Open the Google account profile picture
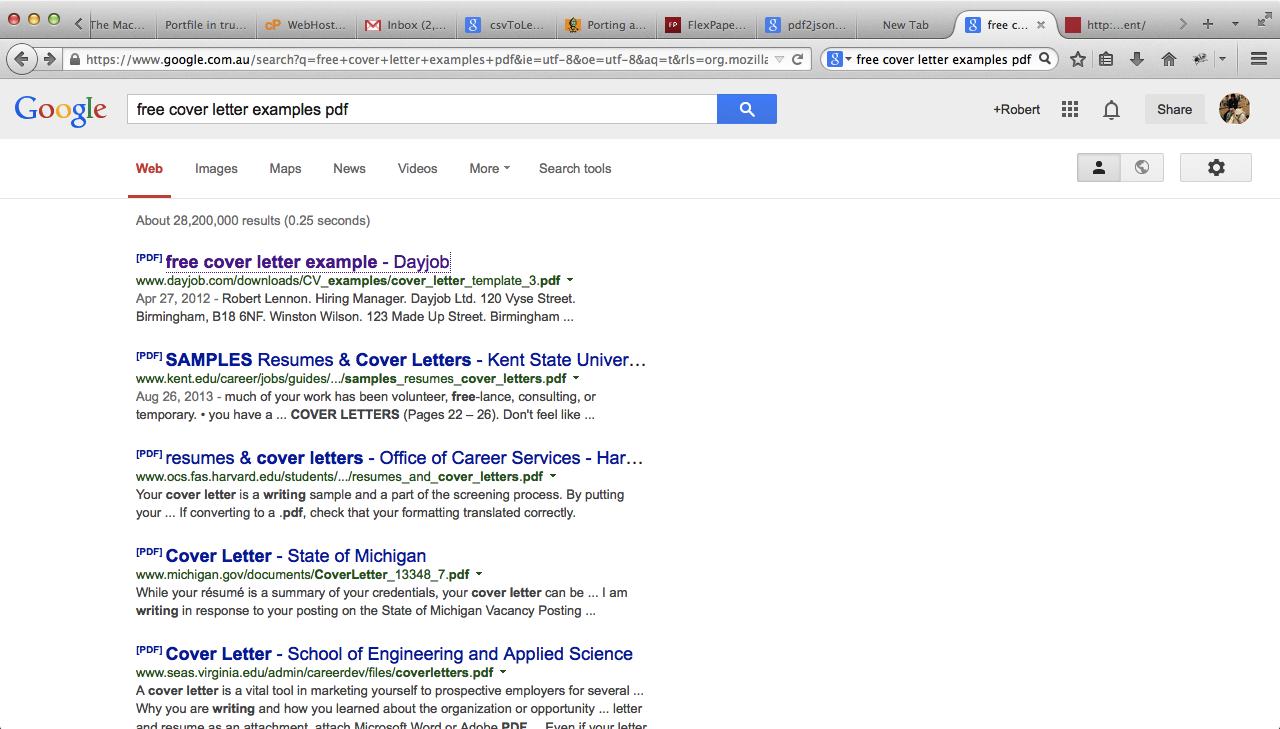Viewport: 1280px width, 729px height. (x=1235, y=109)
